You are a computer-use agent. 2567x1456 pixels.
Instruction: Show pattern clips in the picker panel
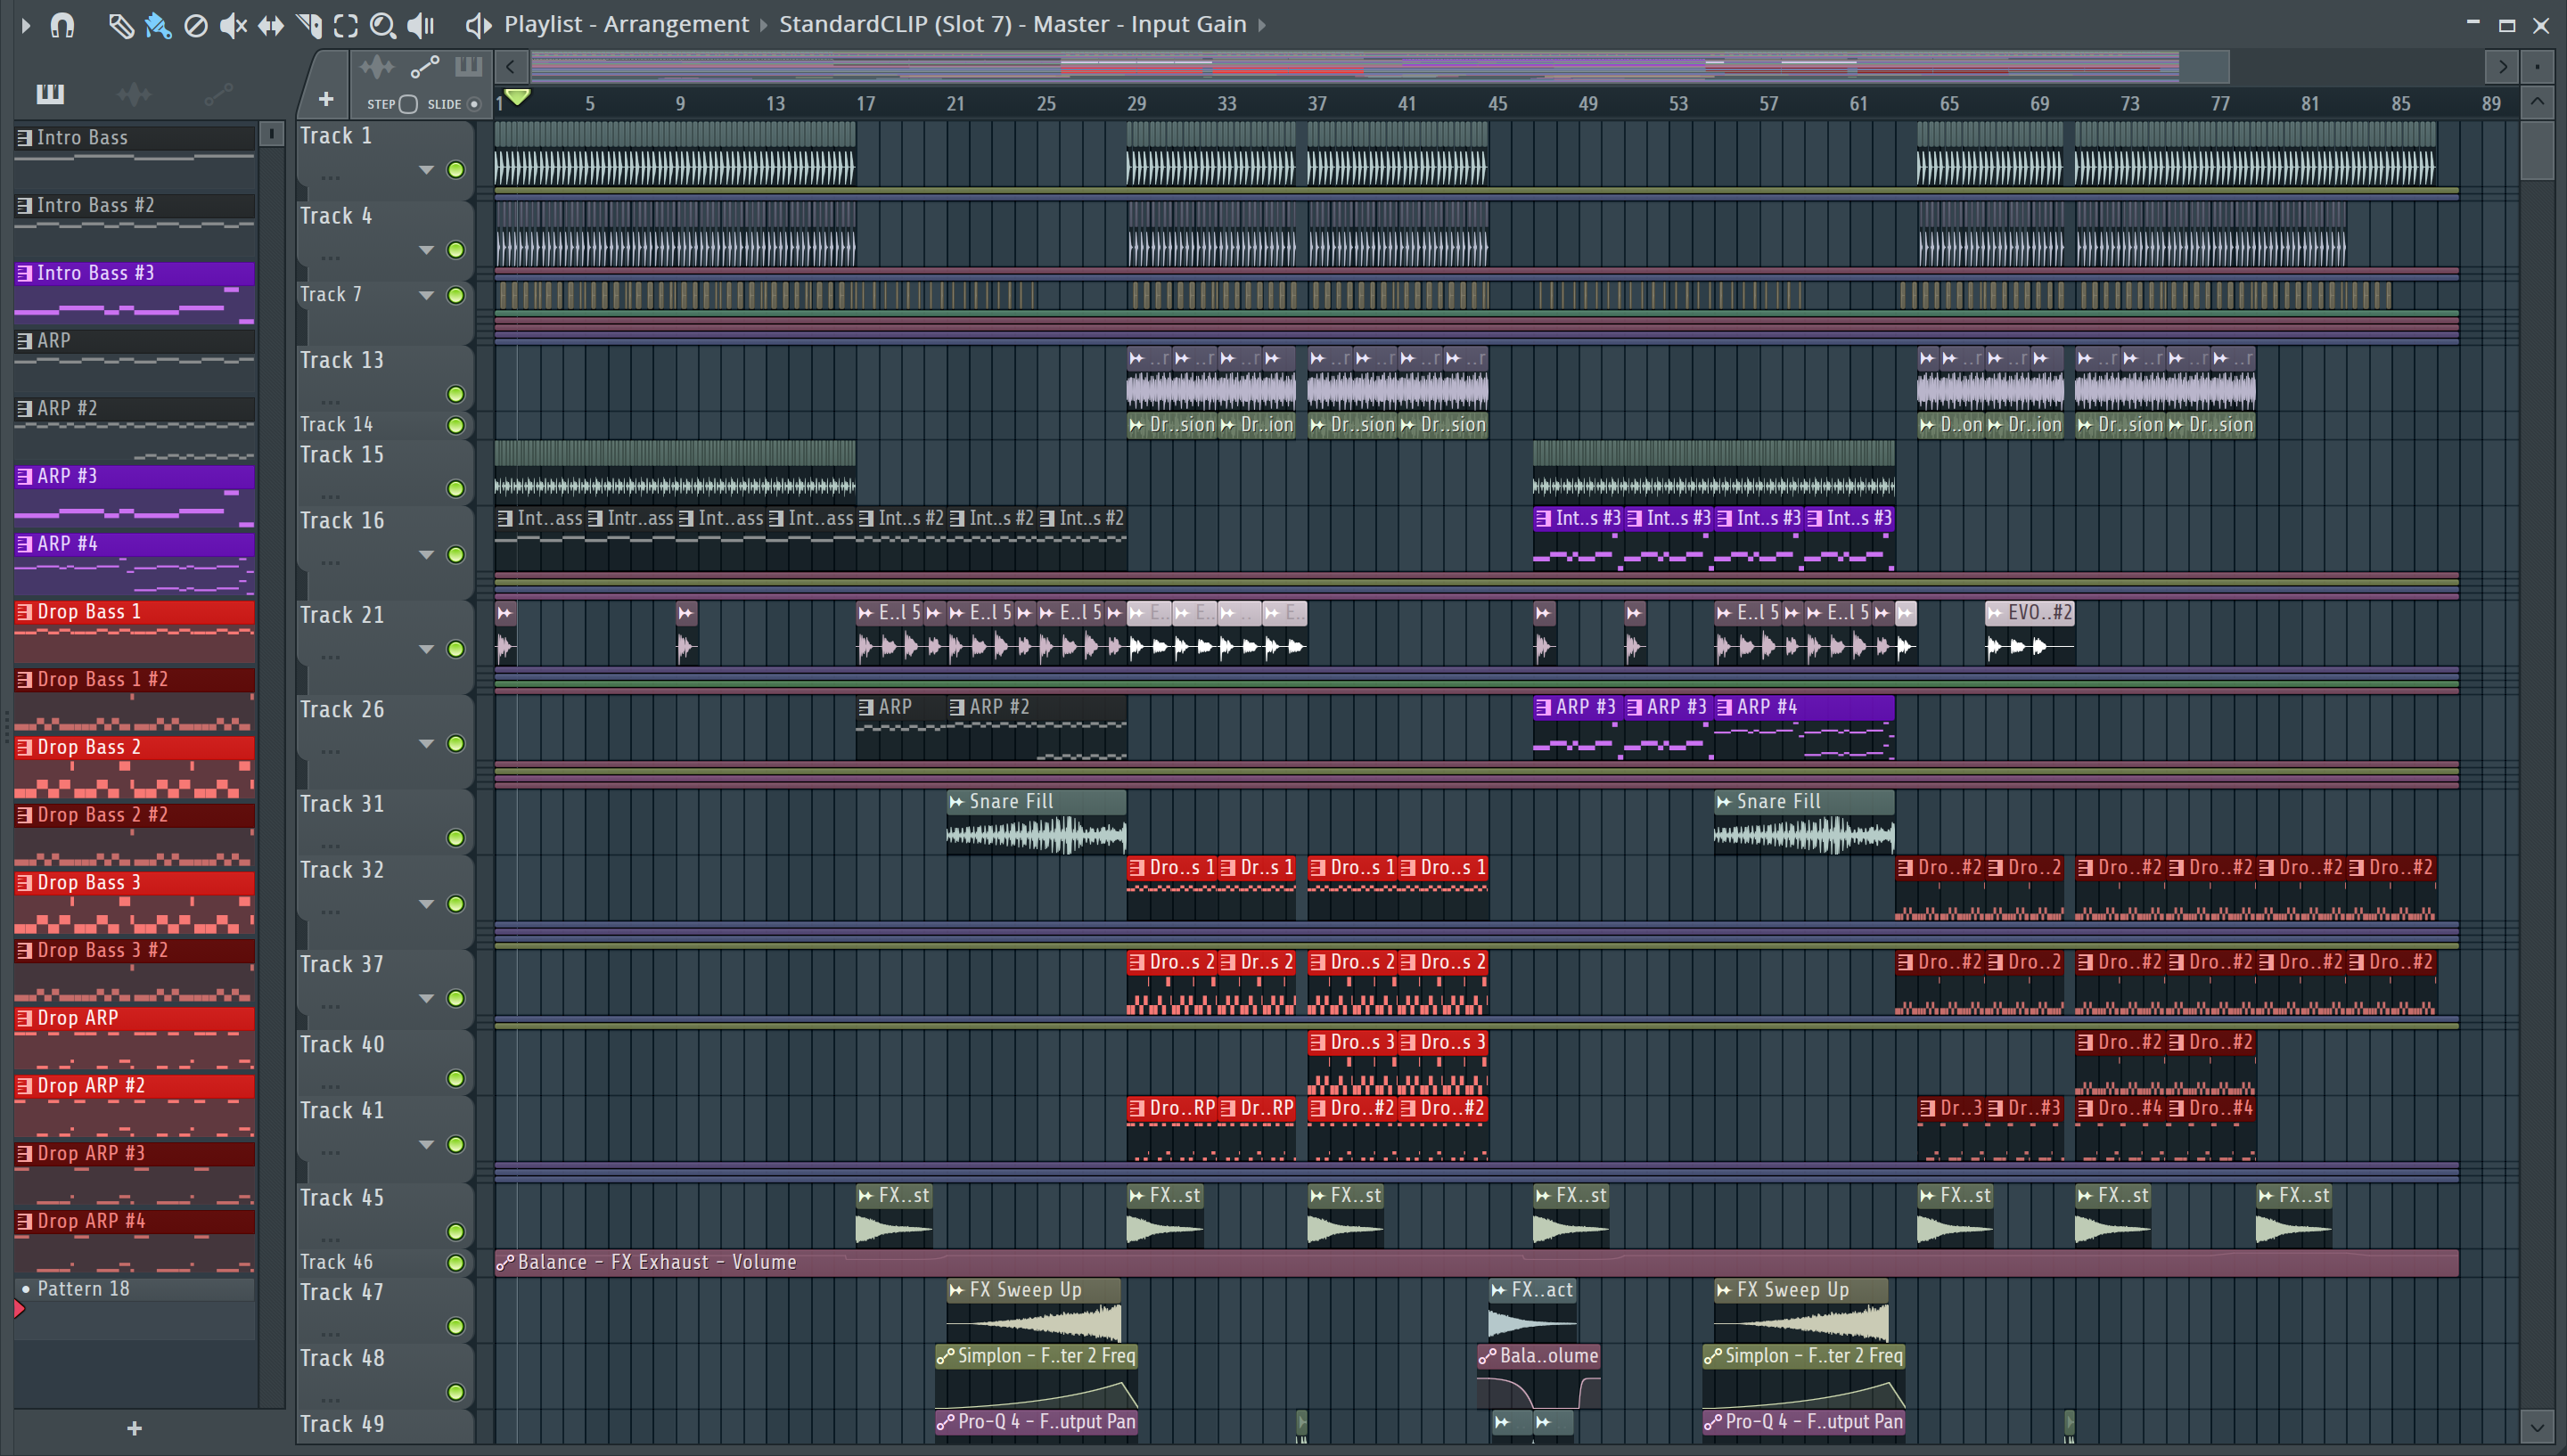[x=50, y=94]
